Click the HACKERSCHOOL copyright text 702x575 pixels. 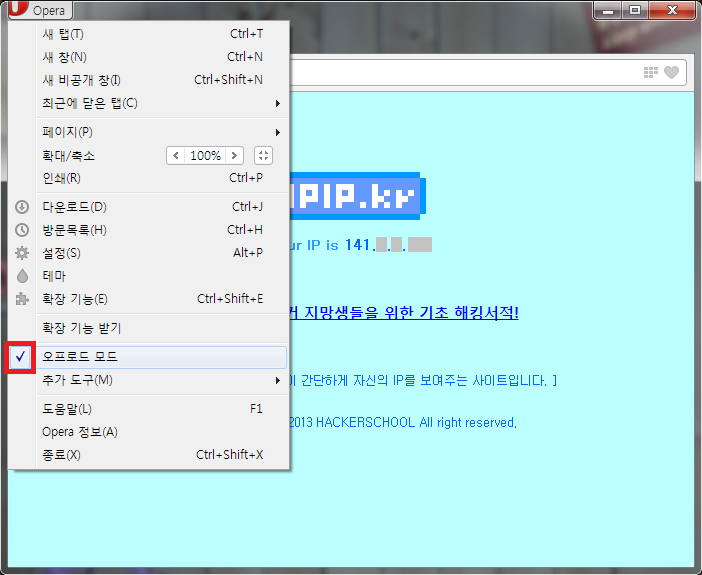[x=403, y=422]
